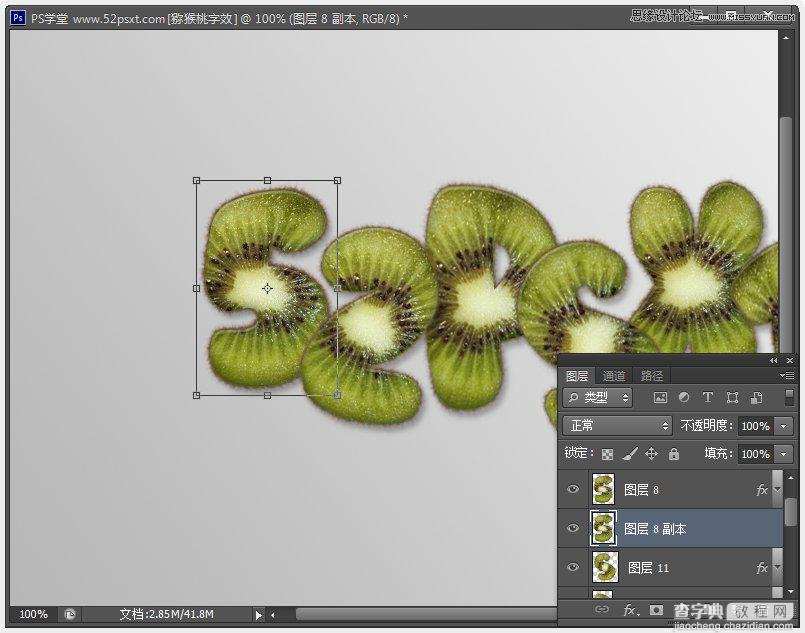Lock image pixels with brush icon
This screenshot has width=805, height=633.
630,453
